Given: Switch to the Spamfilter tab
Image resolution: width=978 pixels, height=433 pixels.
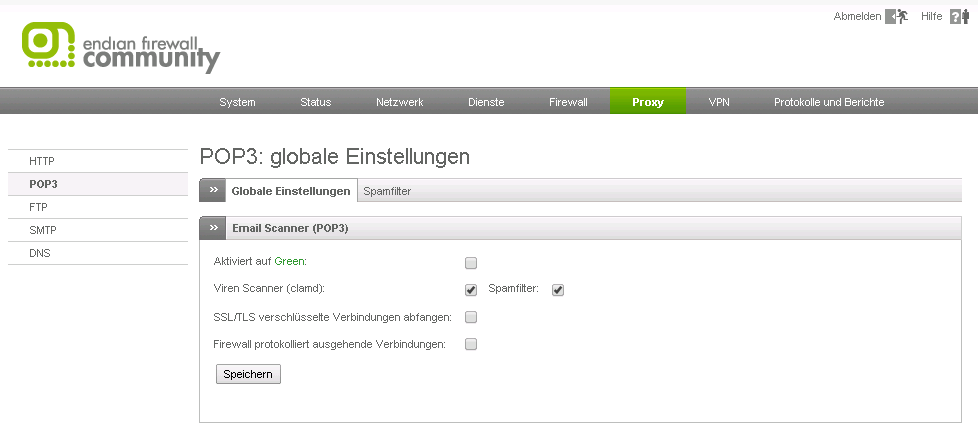Looking at the screenshot, I should coord(387,191).
